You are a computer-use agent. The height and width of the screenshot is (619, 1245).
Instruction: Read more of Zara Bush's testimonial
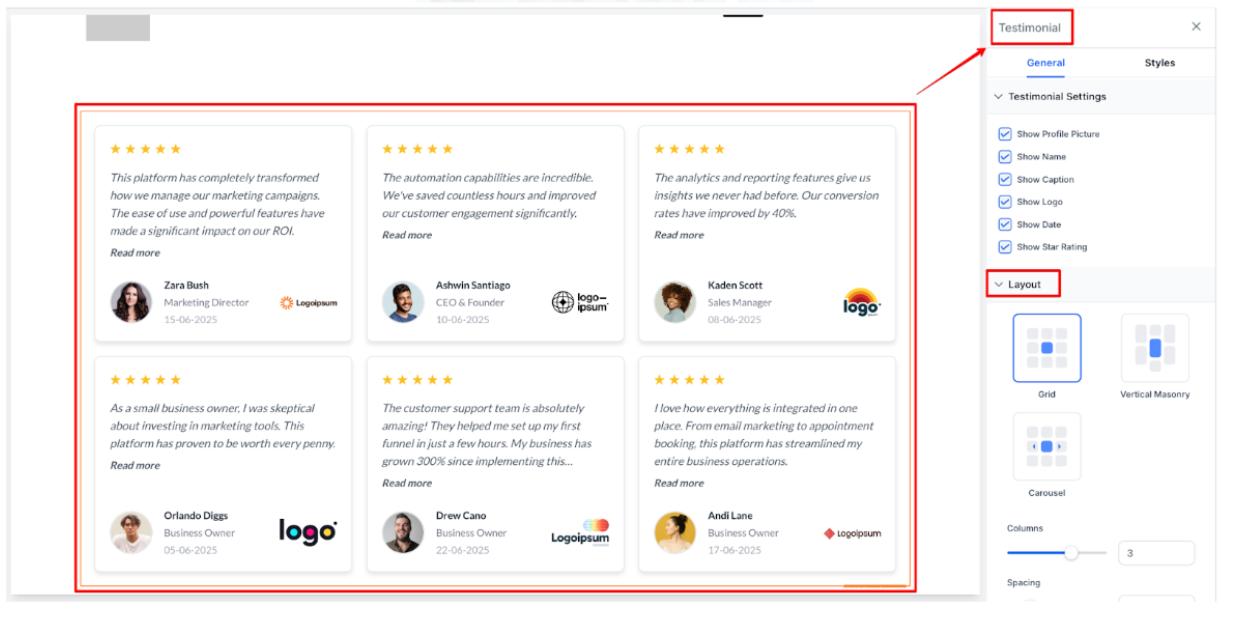135,253
